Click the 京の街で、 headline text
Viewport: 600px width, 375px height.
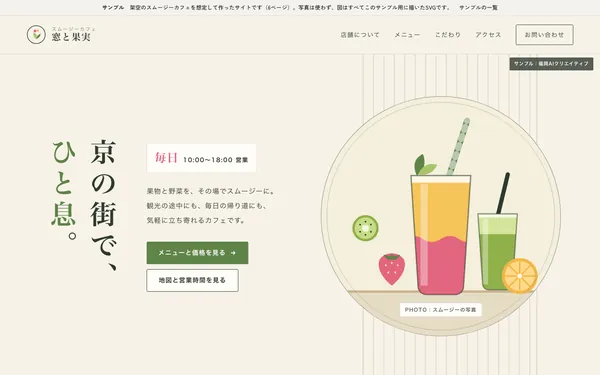pyautogui.click(x=103, y=205)
